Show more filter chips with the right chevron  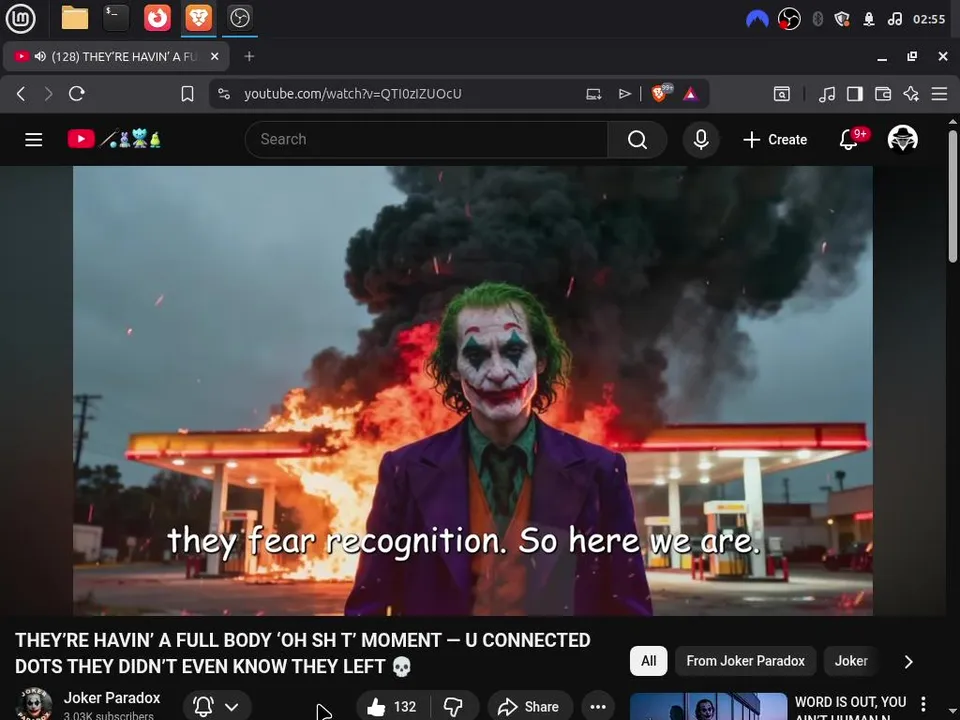pos(909,661)
